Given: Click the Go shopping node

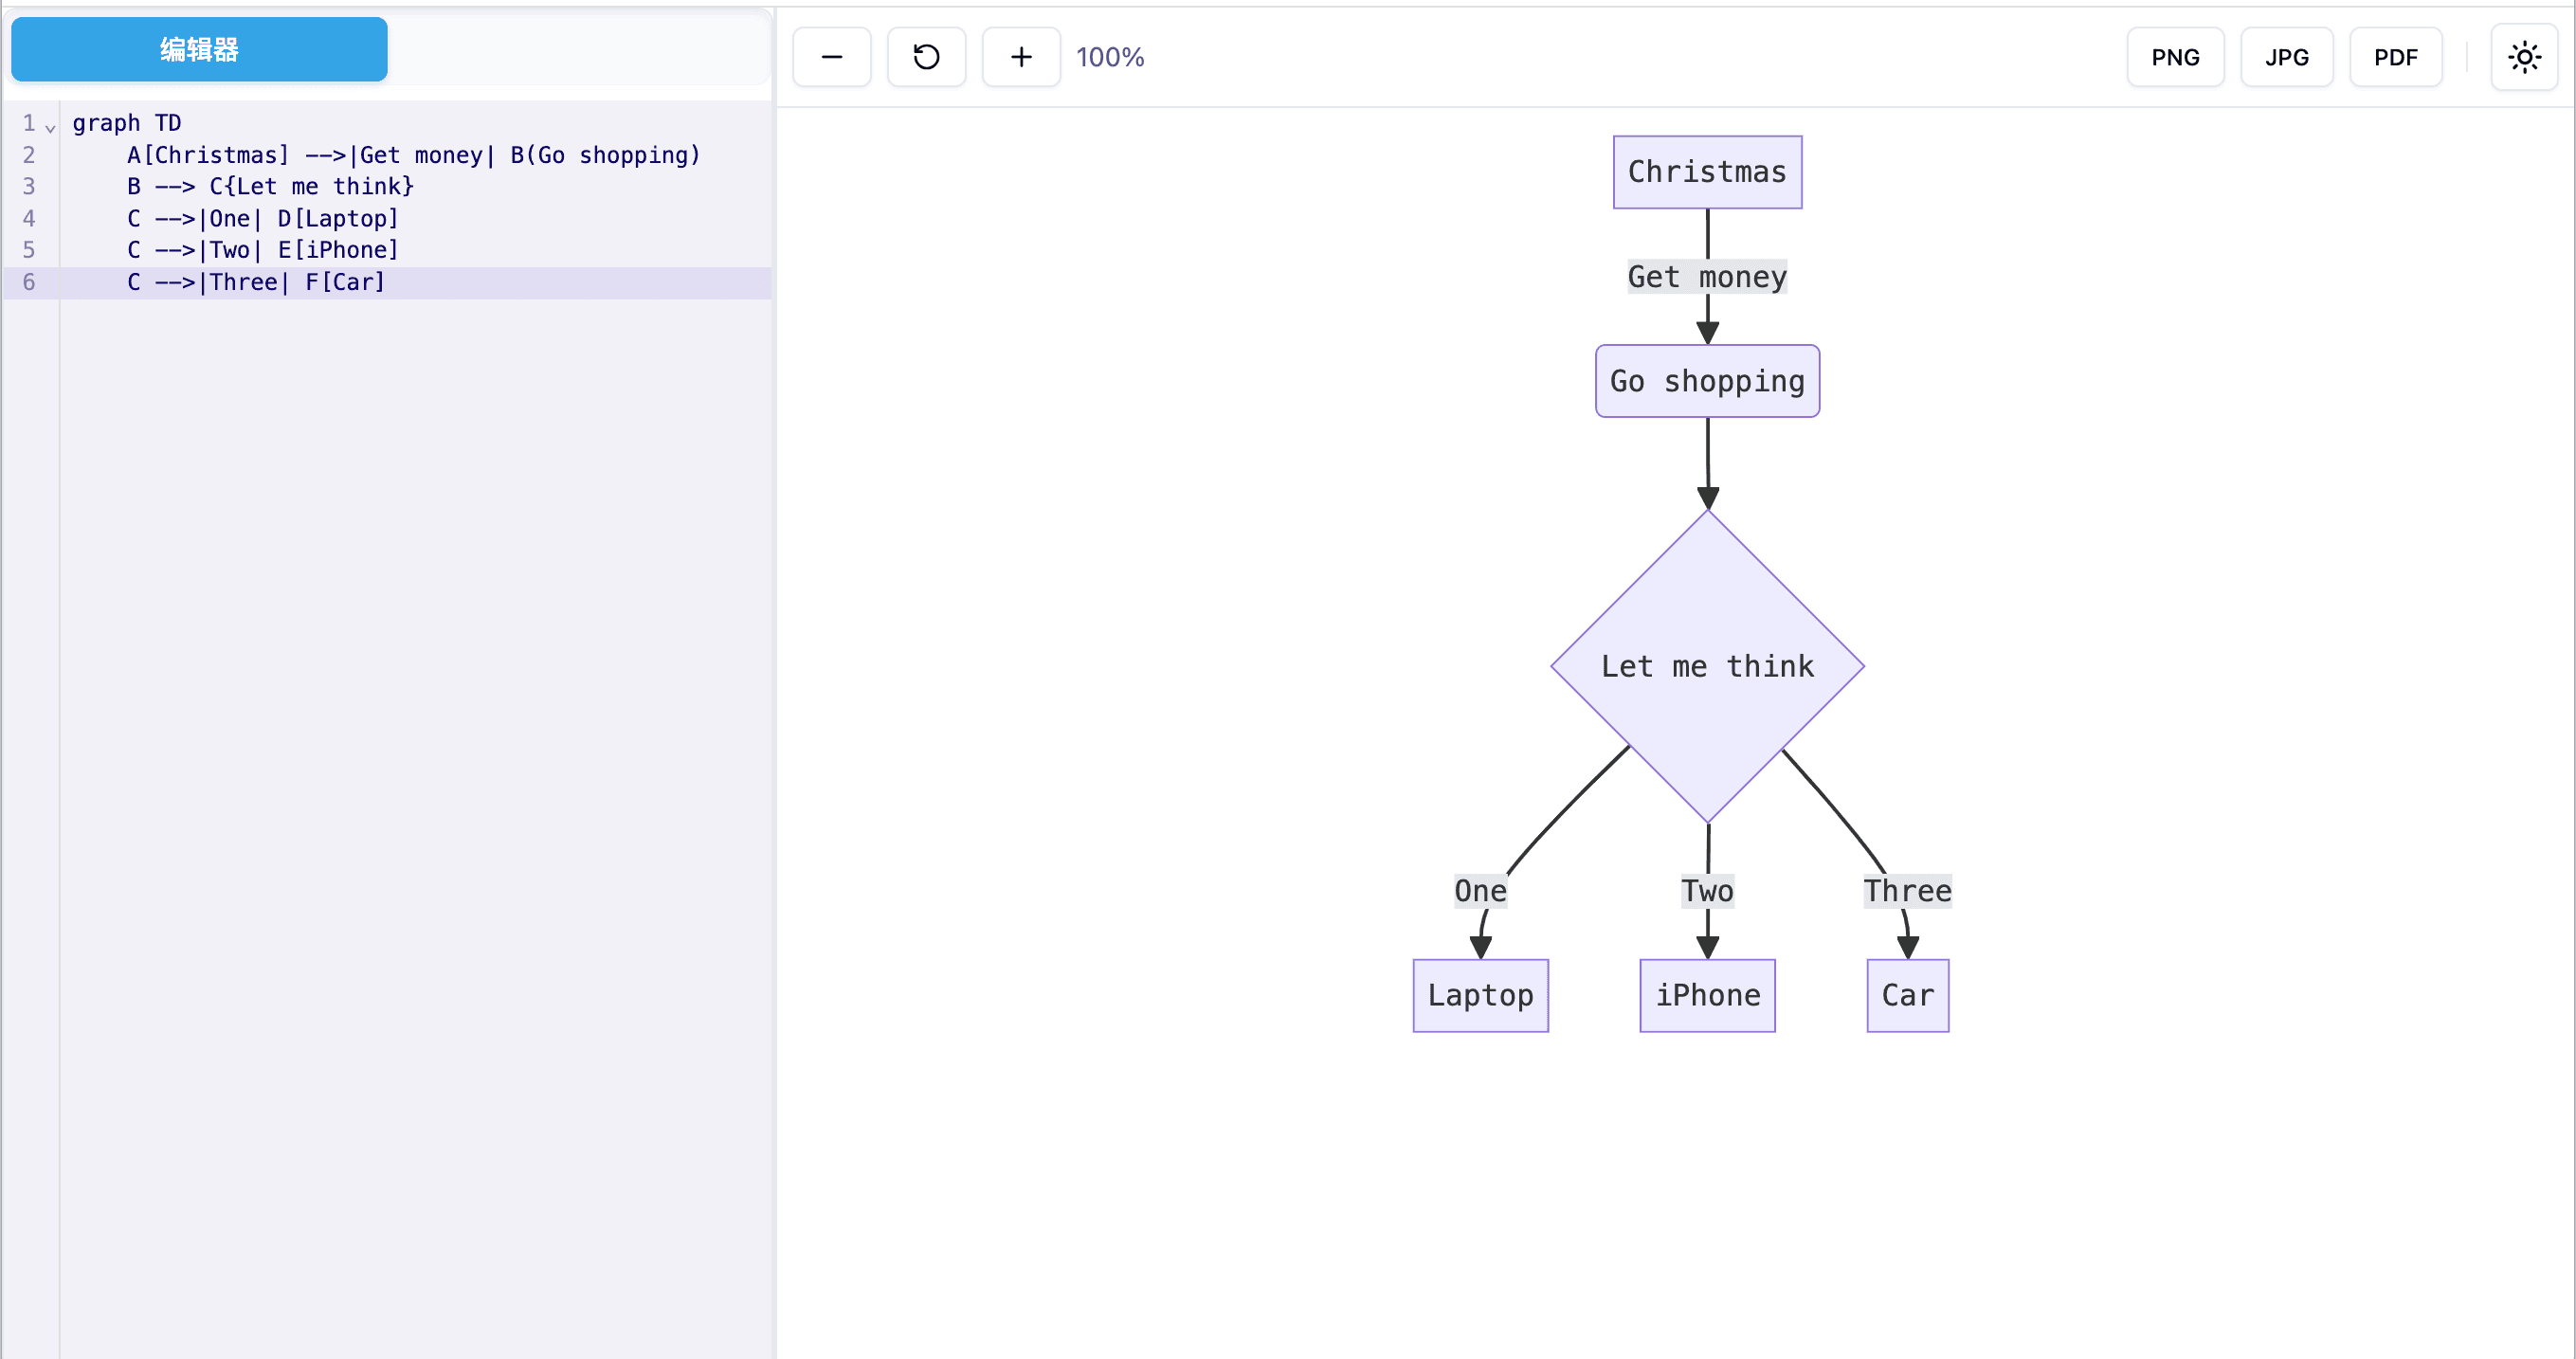Looking at the screenshot, I should (x=1707, y=381).
